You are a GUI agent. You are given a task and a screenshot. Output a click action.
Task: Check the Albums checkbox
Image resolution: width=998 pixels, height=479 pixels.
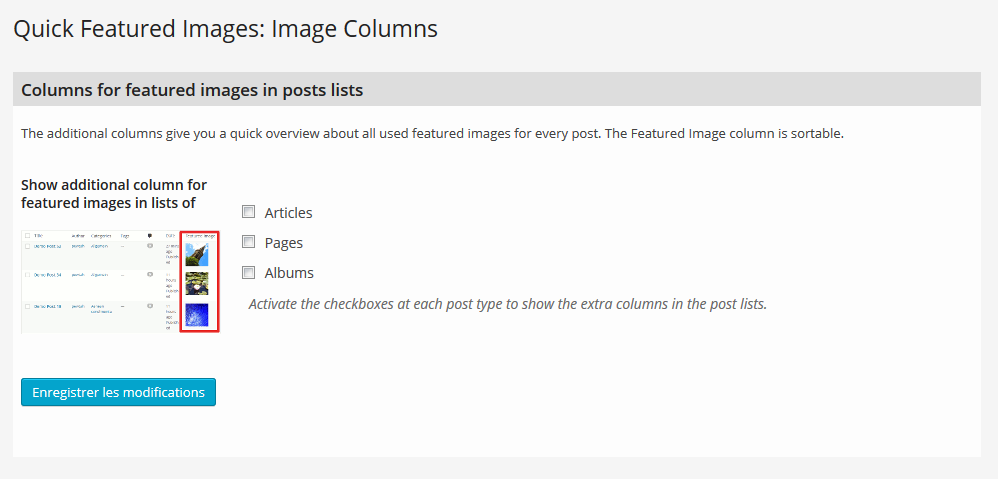pos(248,272)
